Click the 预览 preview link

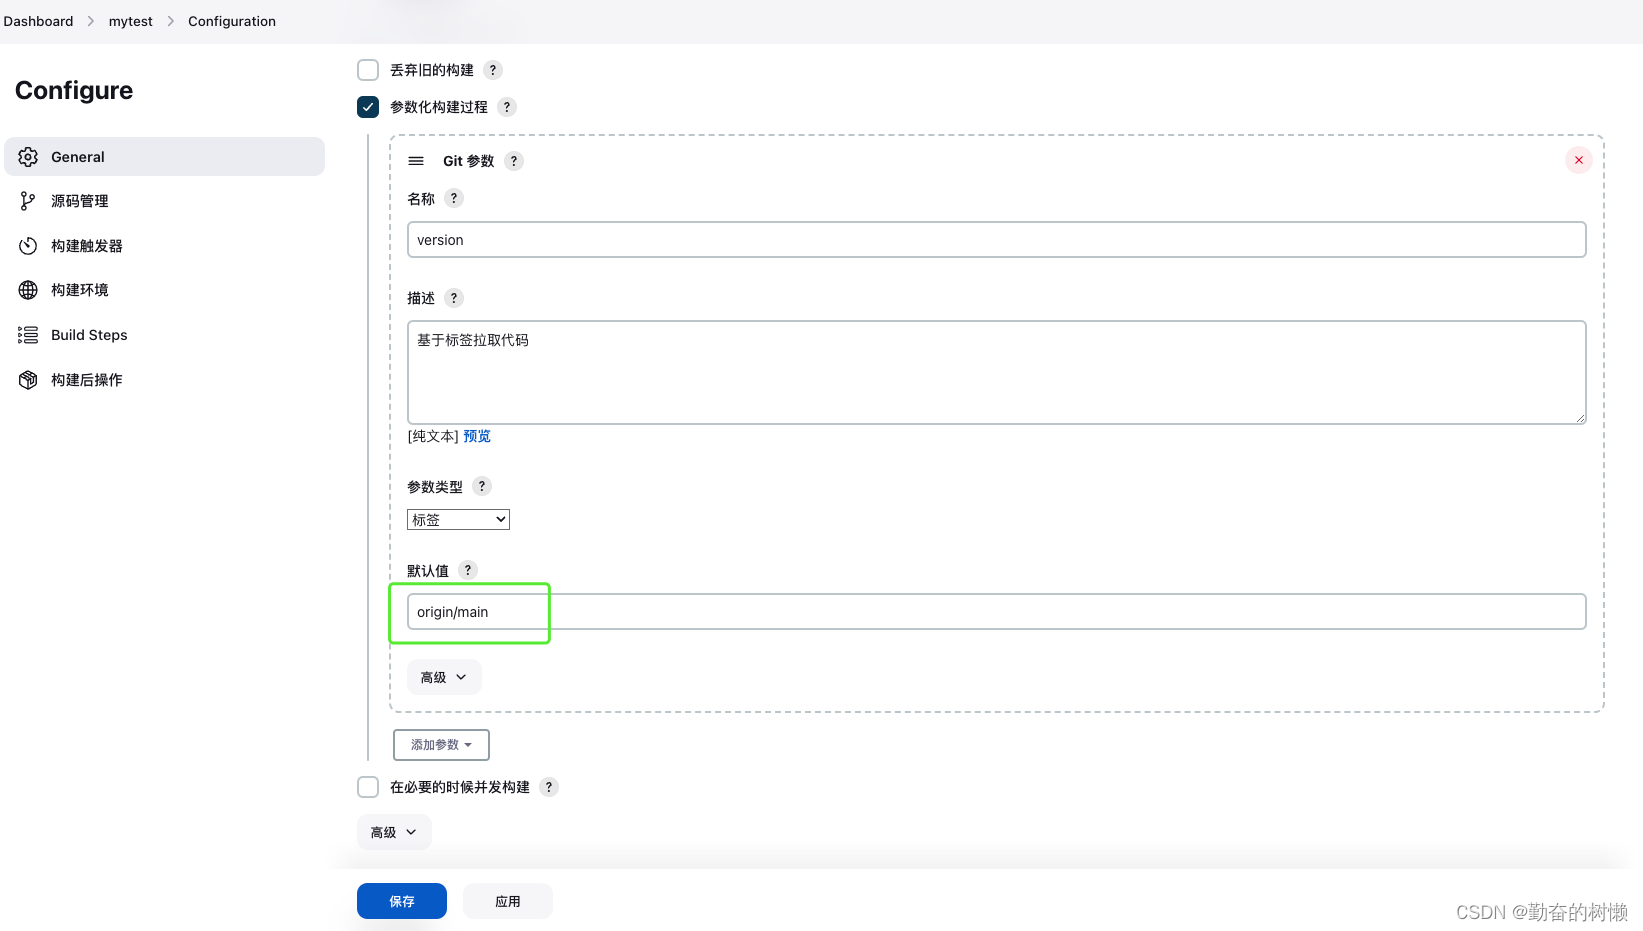click(x=477, y=436)
